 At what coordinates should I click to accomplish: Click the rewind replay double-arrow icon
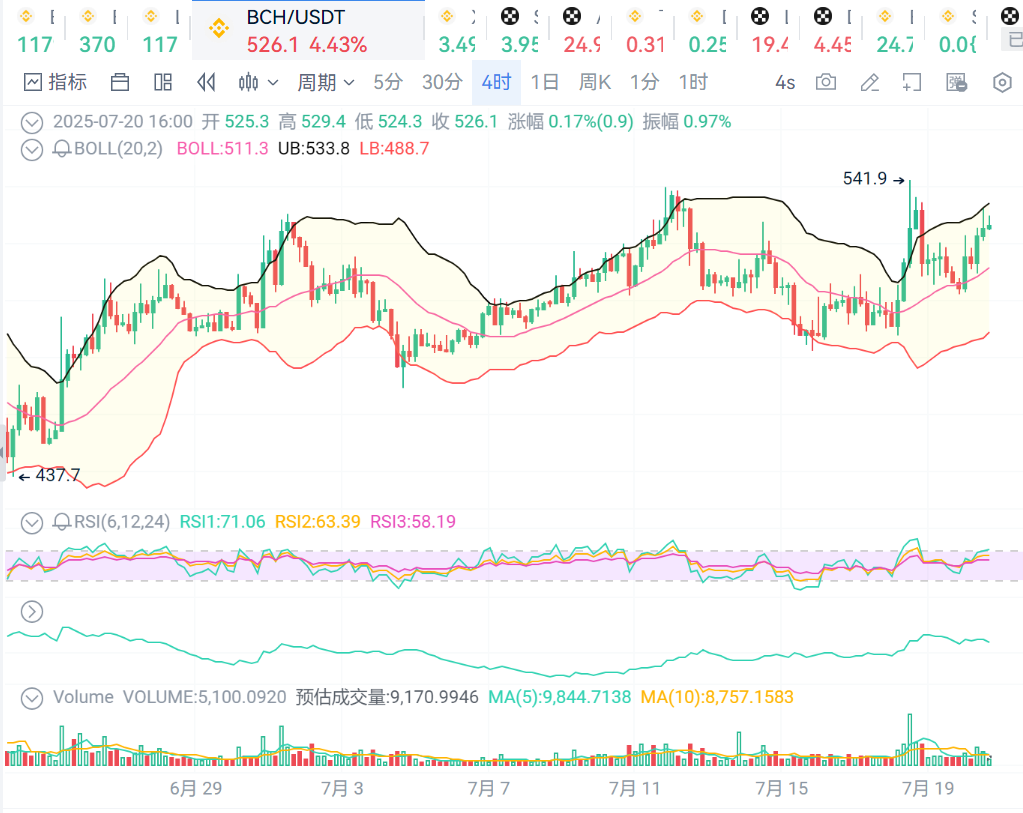[x=206, y=82]
